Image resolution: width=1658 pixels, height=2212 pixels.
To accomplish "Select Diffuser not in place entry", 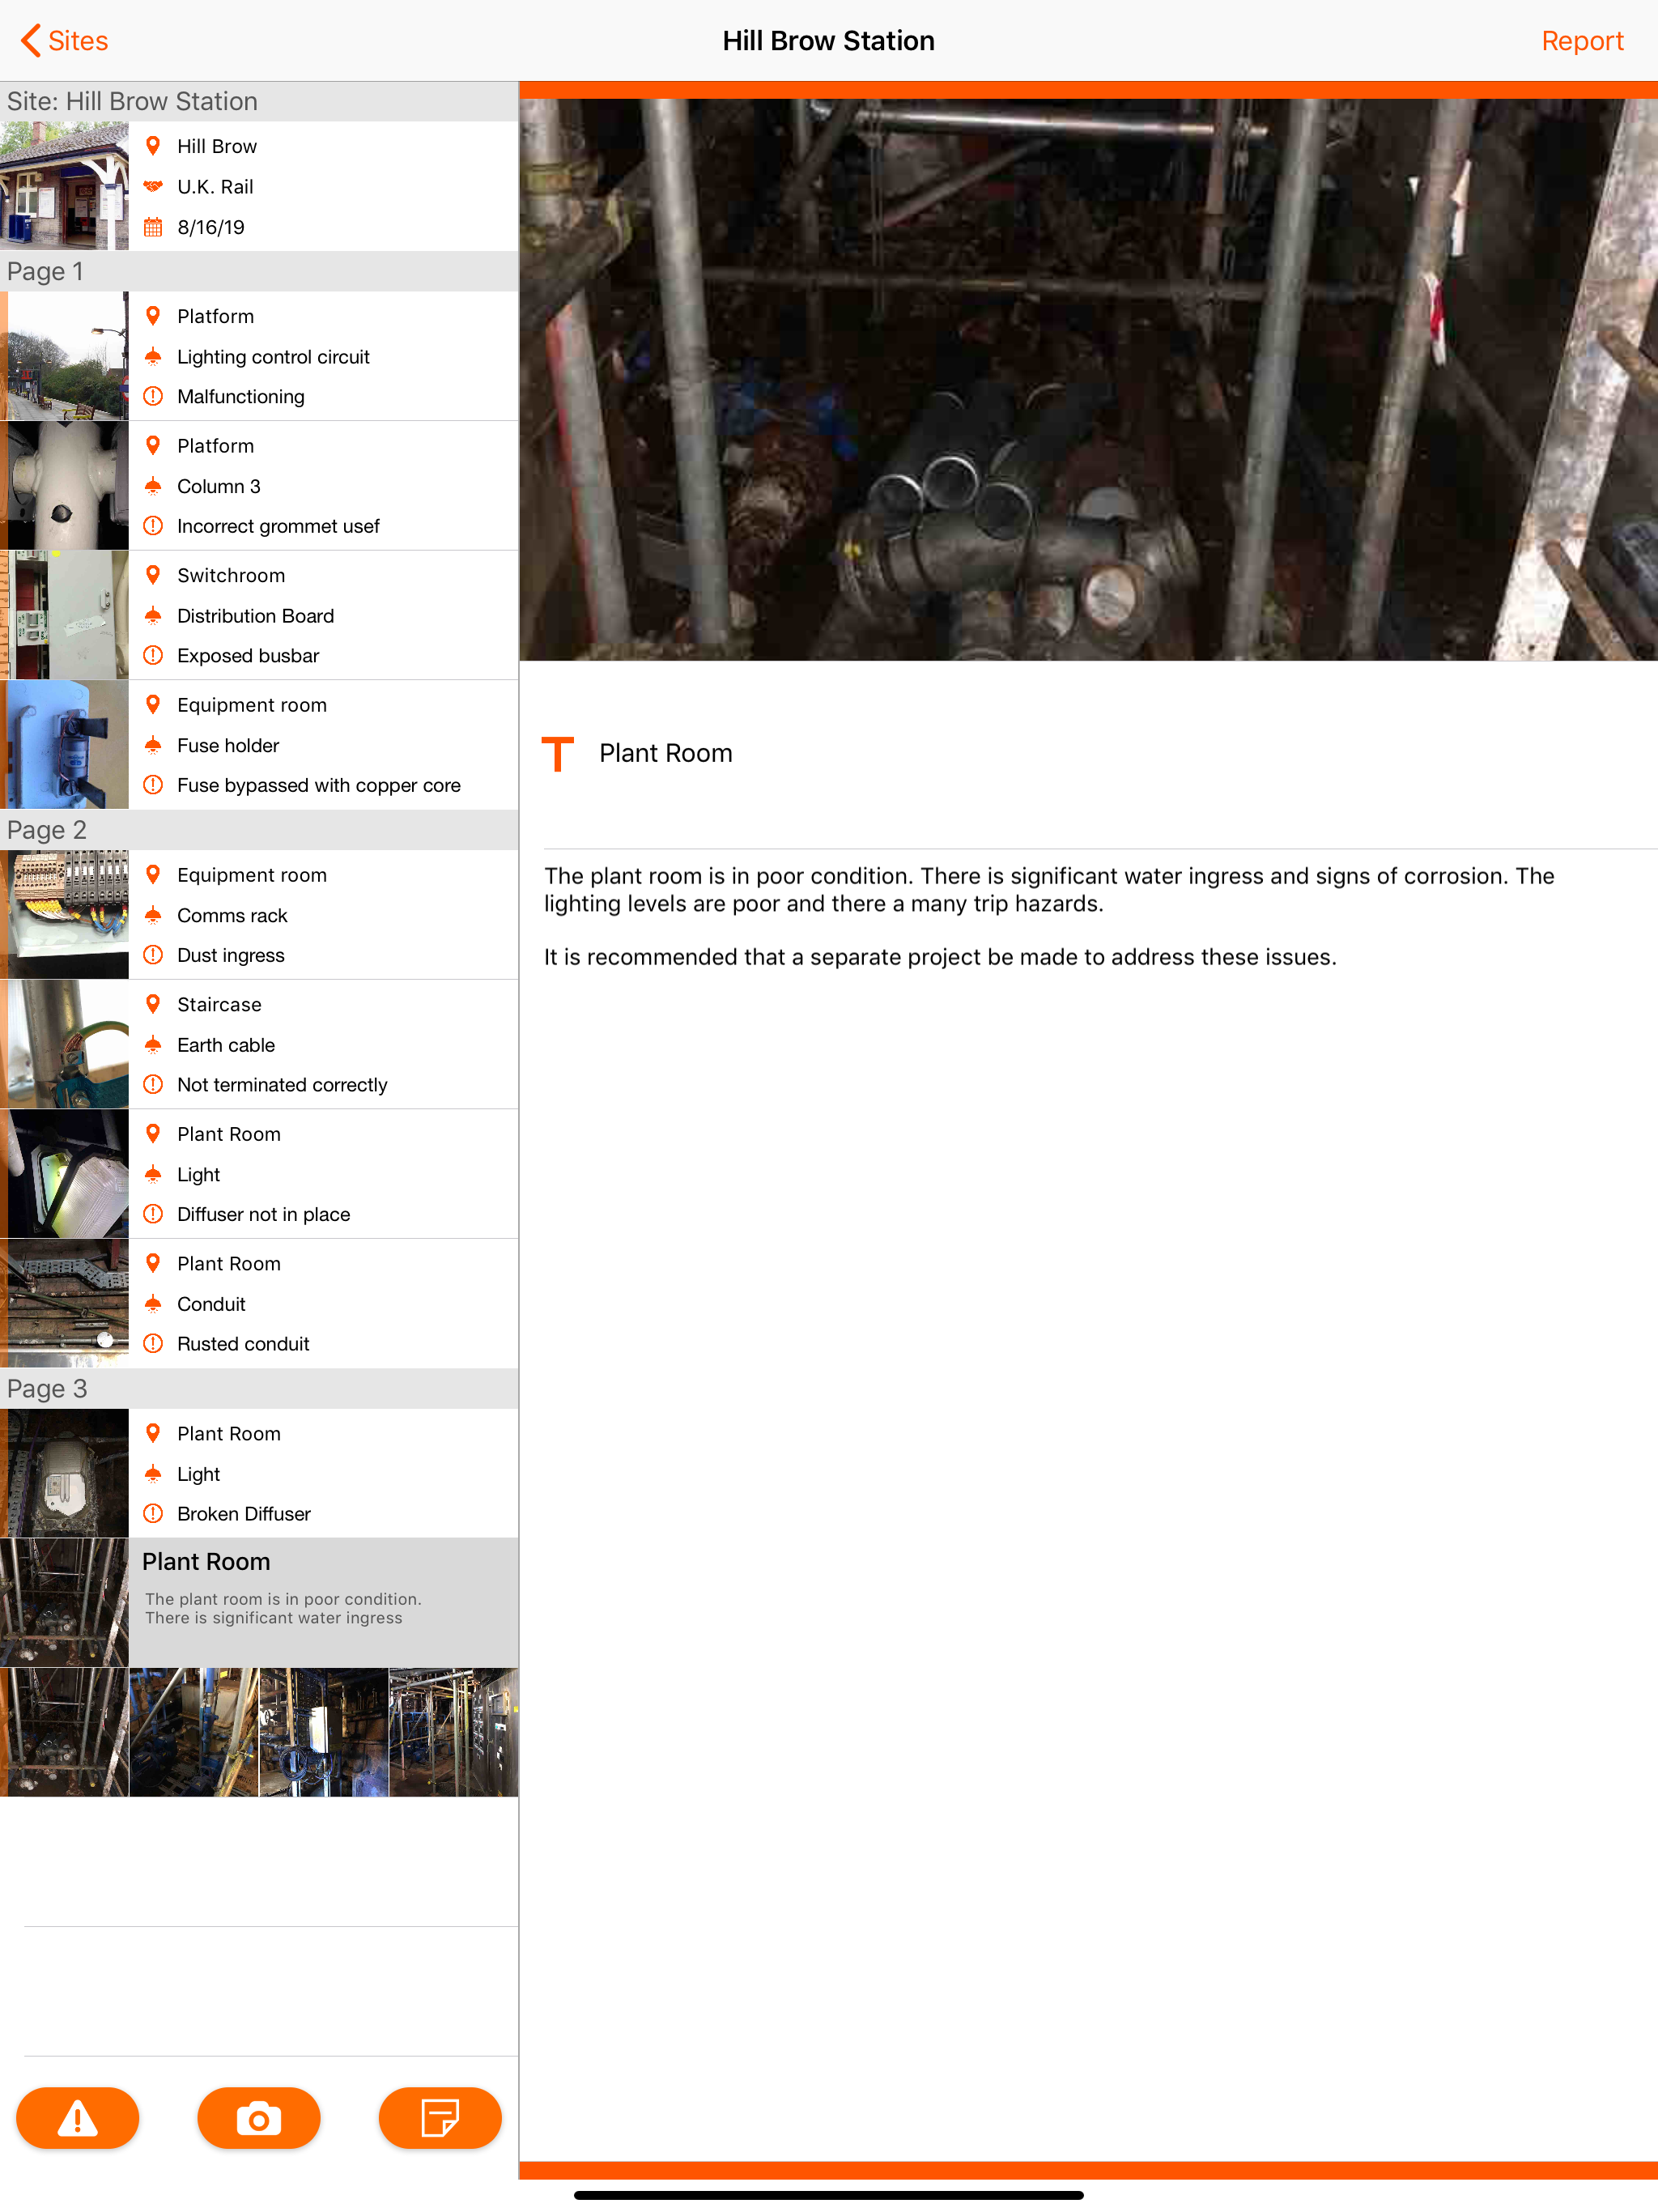I will 263,1214.
